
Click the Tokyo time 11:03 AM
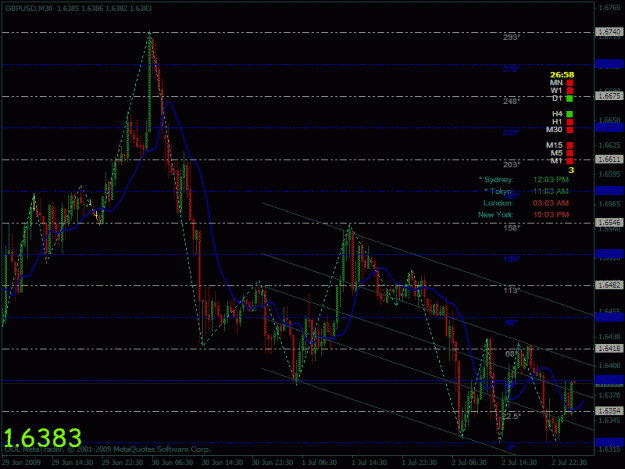pyautogui.click(x=551, y=191)
